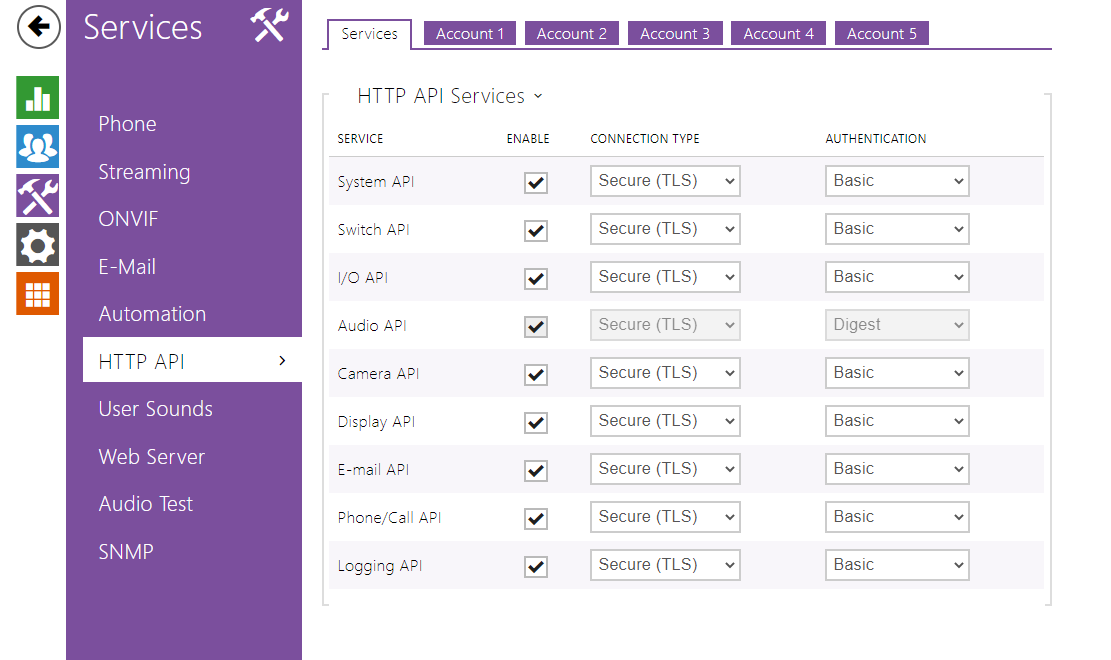Switch to the Account 4 tab
The height and width of the screenshot is (660, 1111).
778,34
